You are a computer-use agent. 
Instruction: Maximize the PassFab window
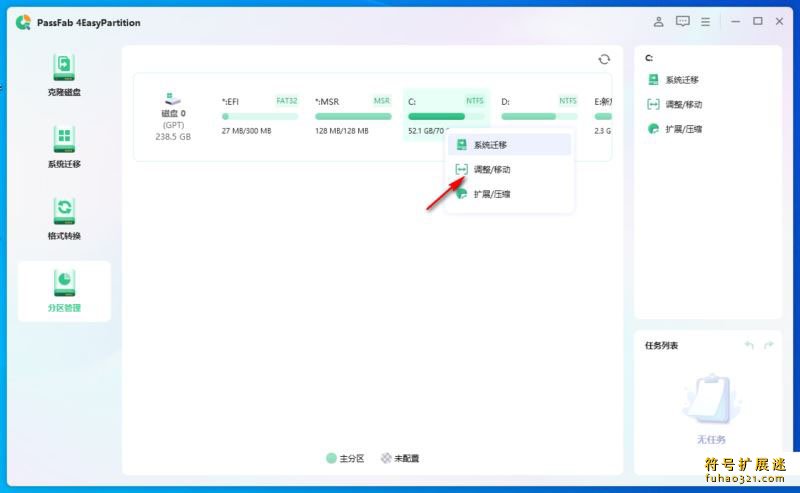(x=758, y=21)
